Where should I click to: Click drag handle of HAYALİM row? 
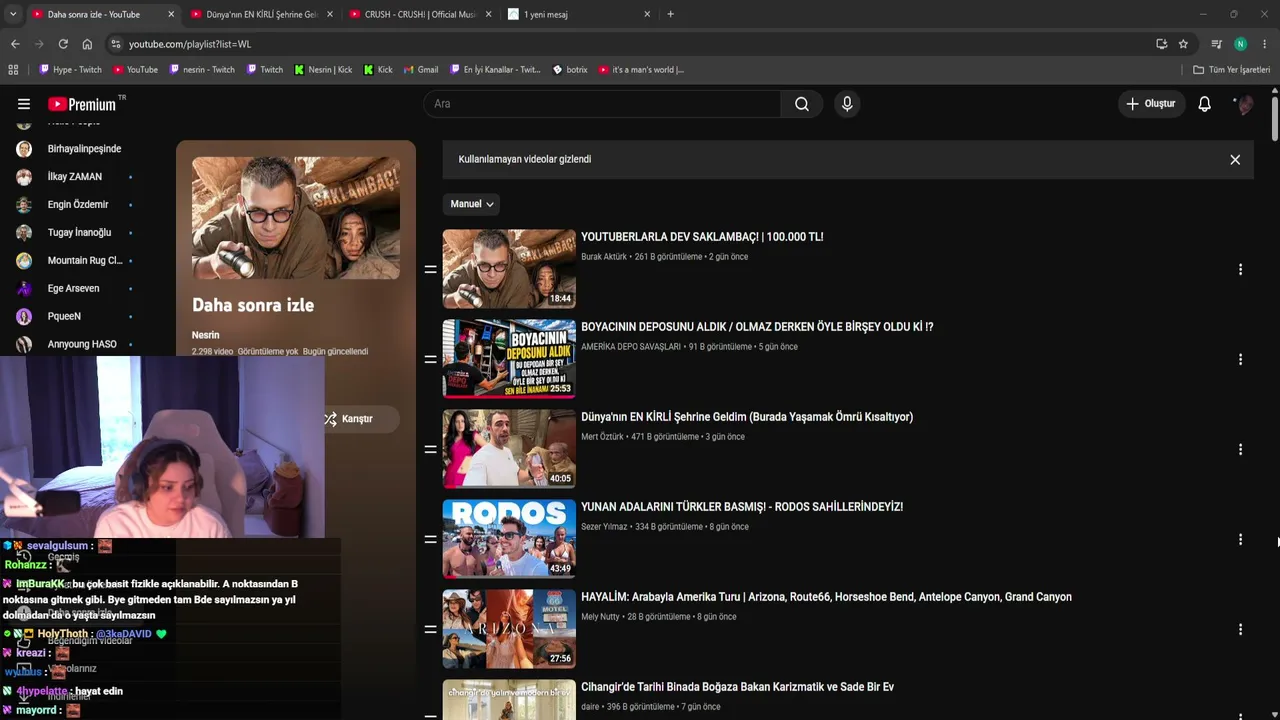coord(431,630)
